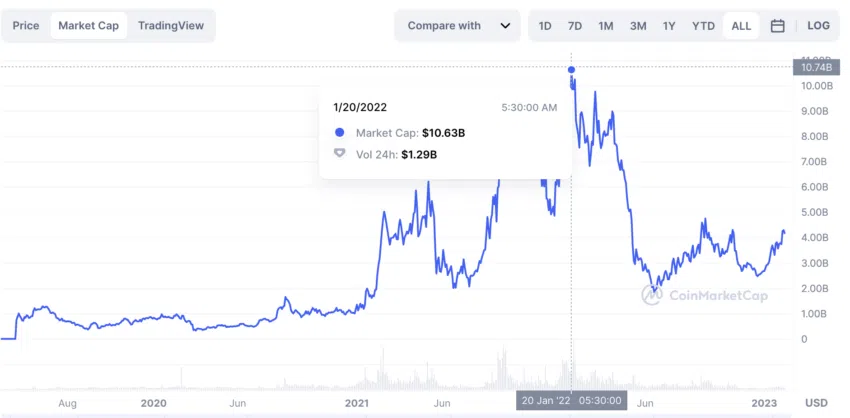
Task: Click the 10.74B price axis label
Action: 812,67
